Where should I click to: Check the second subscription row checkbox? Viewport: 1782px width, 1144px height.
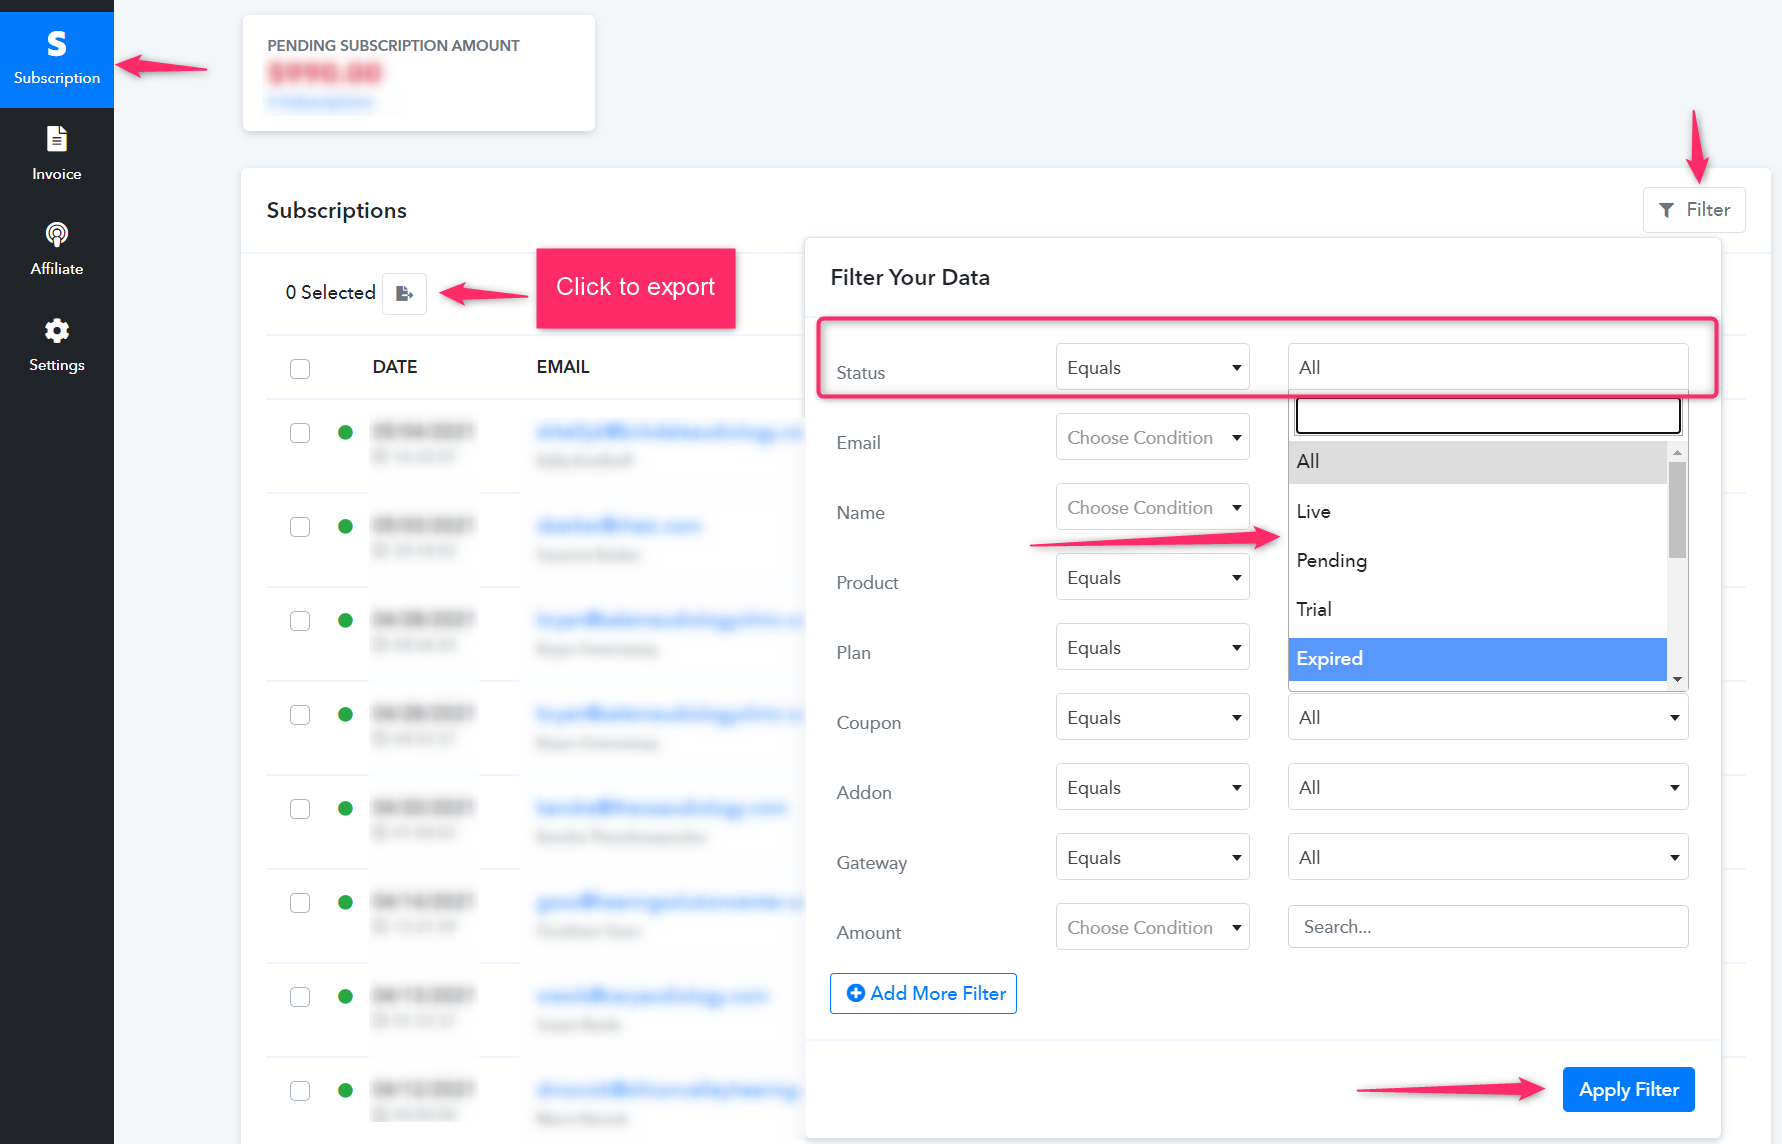tap(300, 527)
